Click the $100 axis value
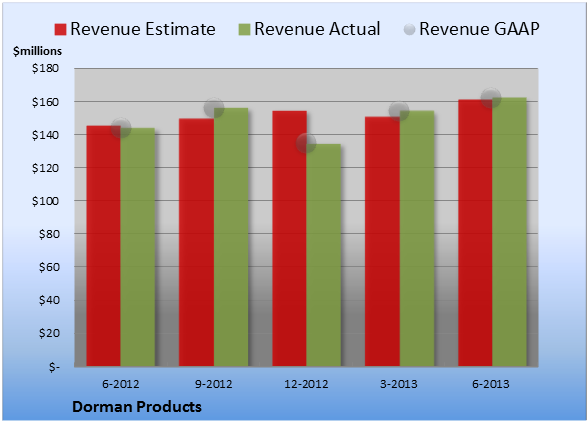 tap(45, 201)
